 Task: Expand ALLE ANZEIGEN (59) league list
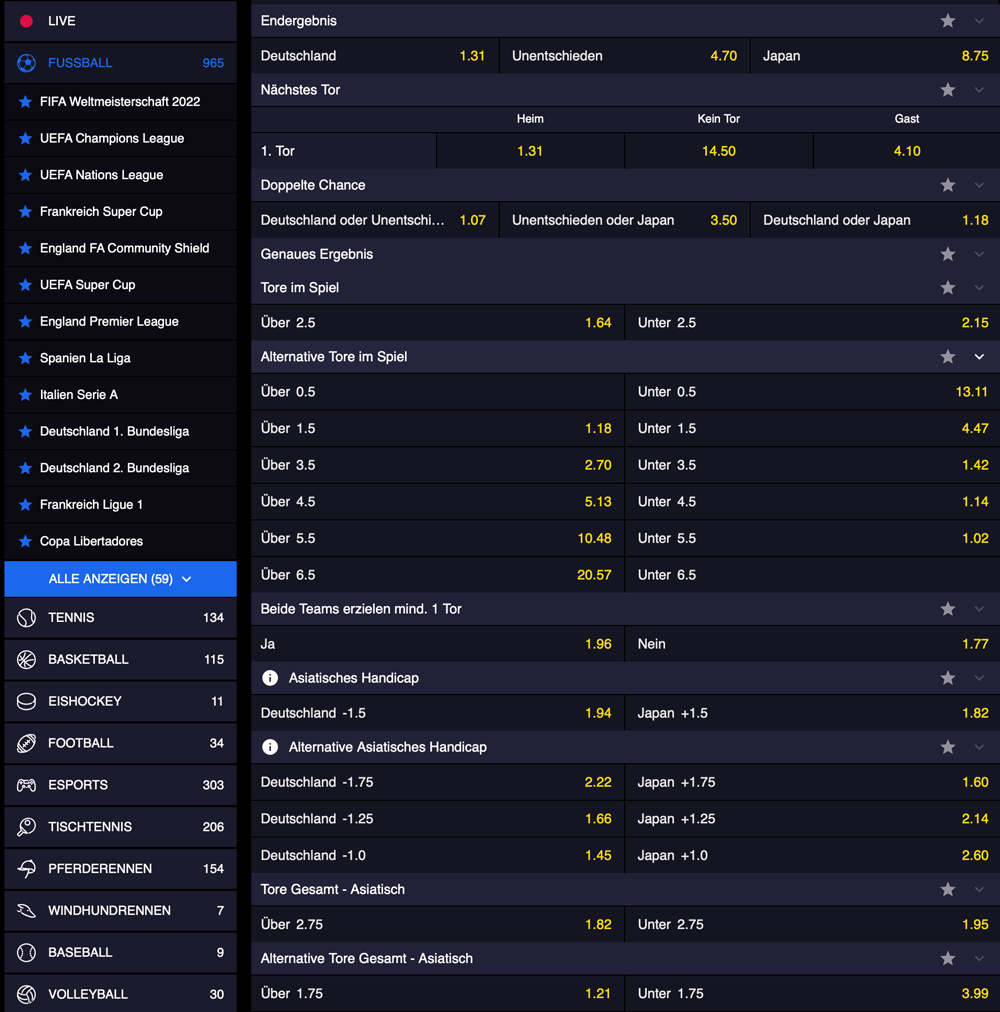pos(120,579)
